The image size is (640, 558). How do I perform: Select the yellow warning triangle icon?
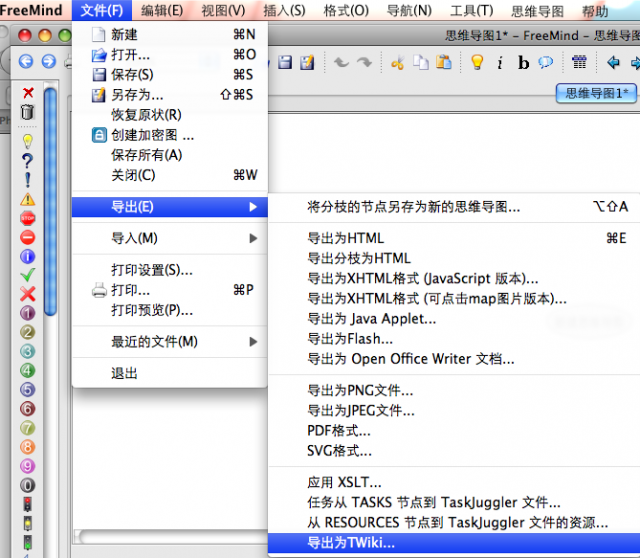(x=27, y=199)
